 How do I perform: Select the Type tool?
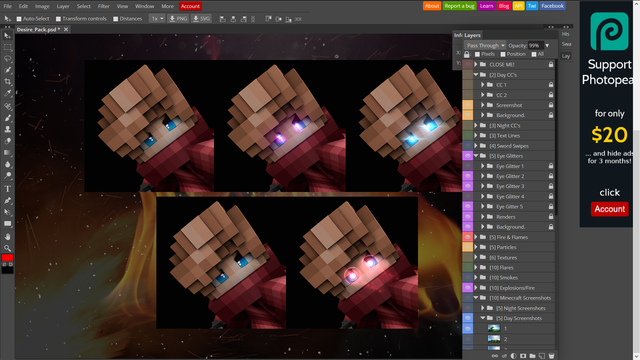[7, 189]
